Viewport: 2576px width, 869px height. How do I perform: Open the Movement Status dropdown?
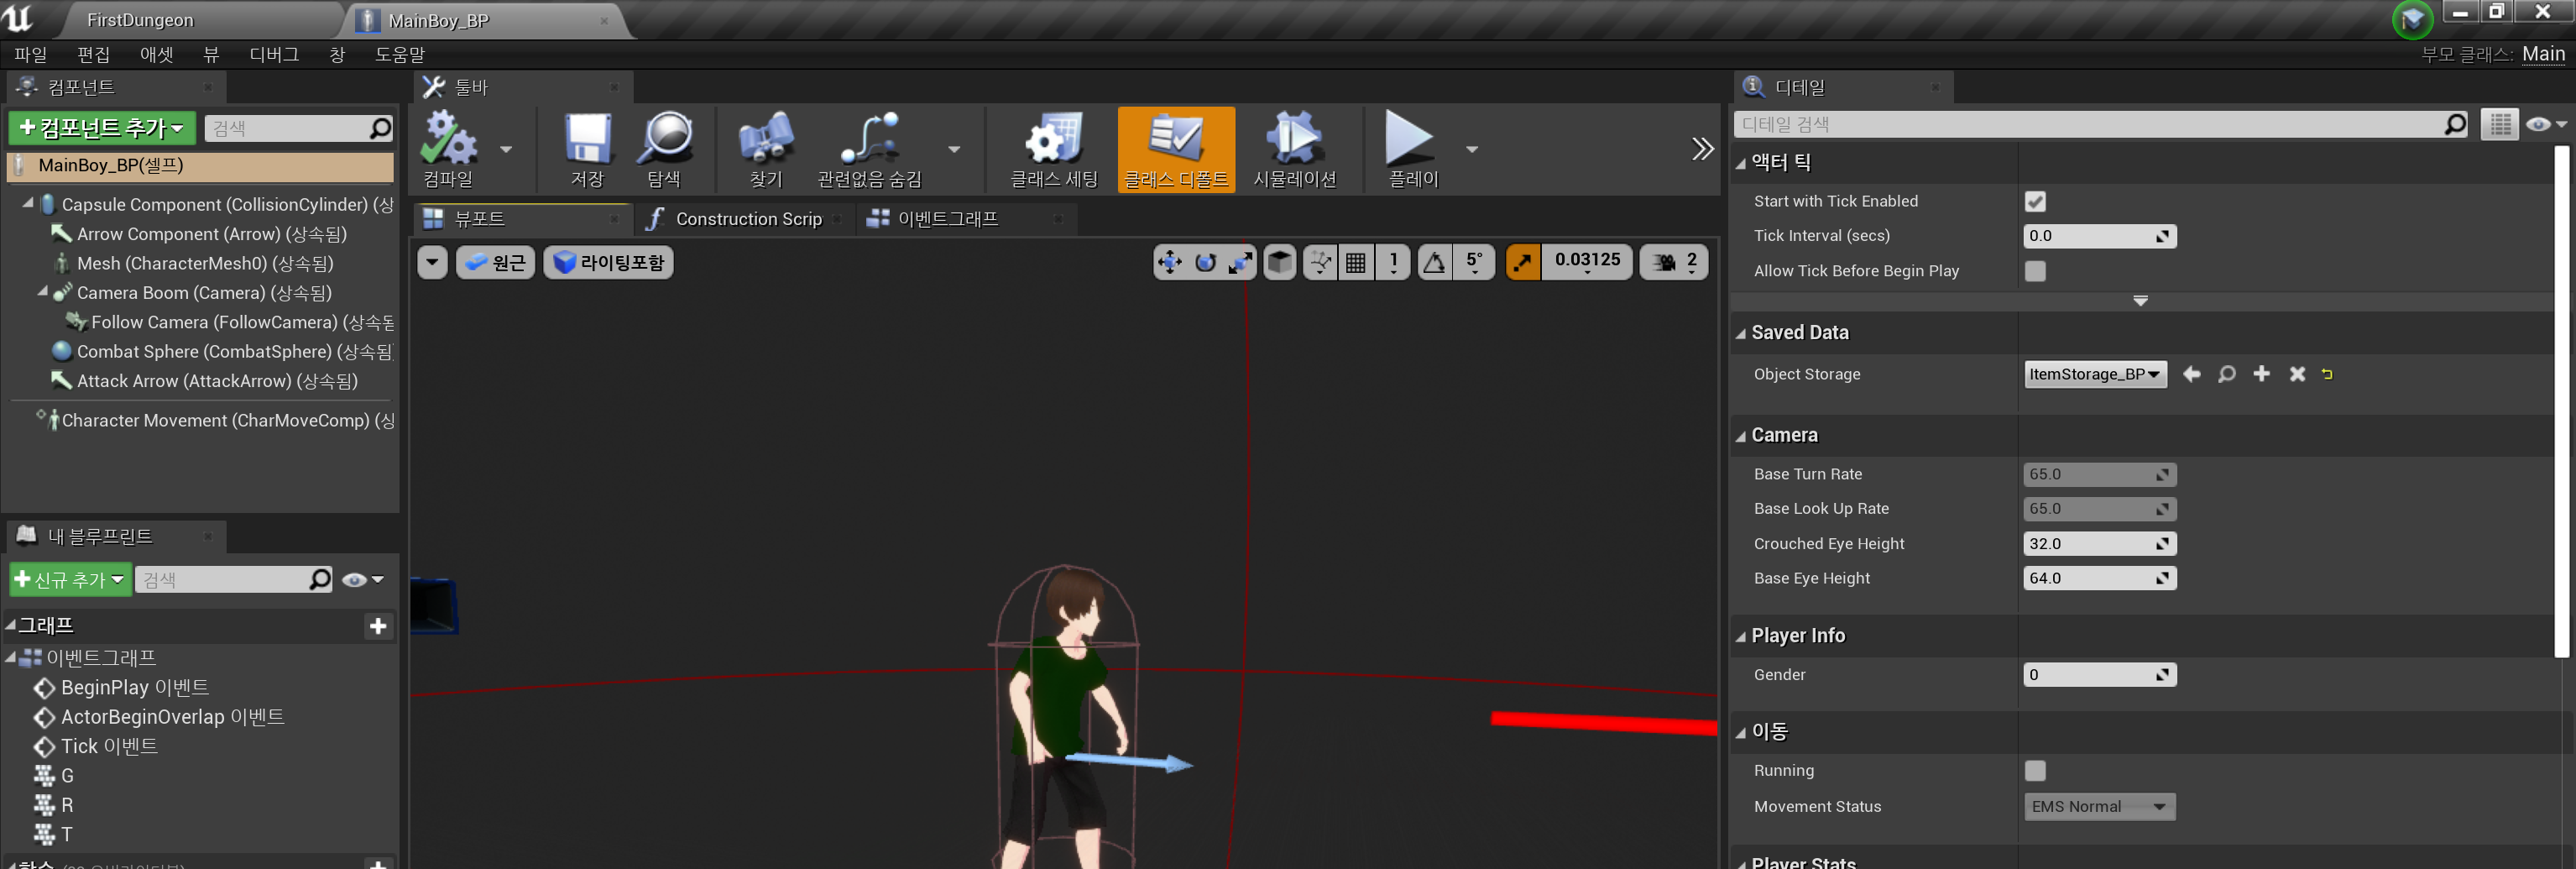coord(2098,807)
